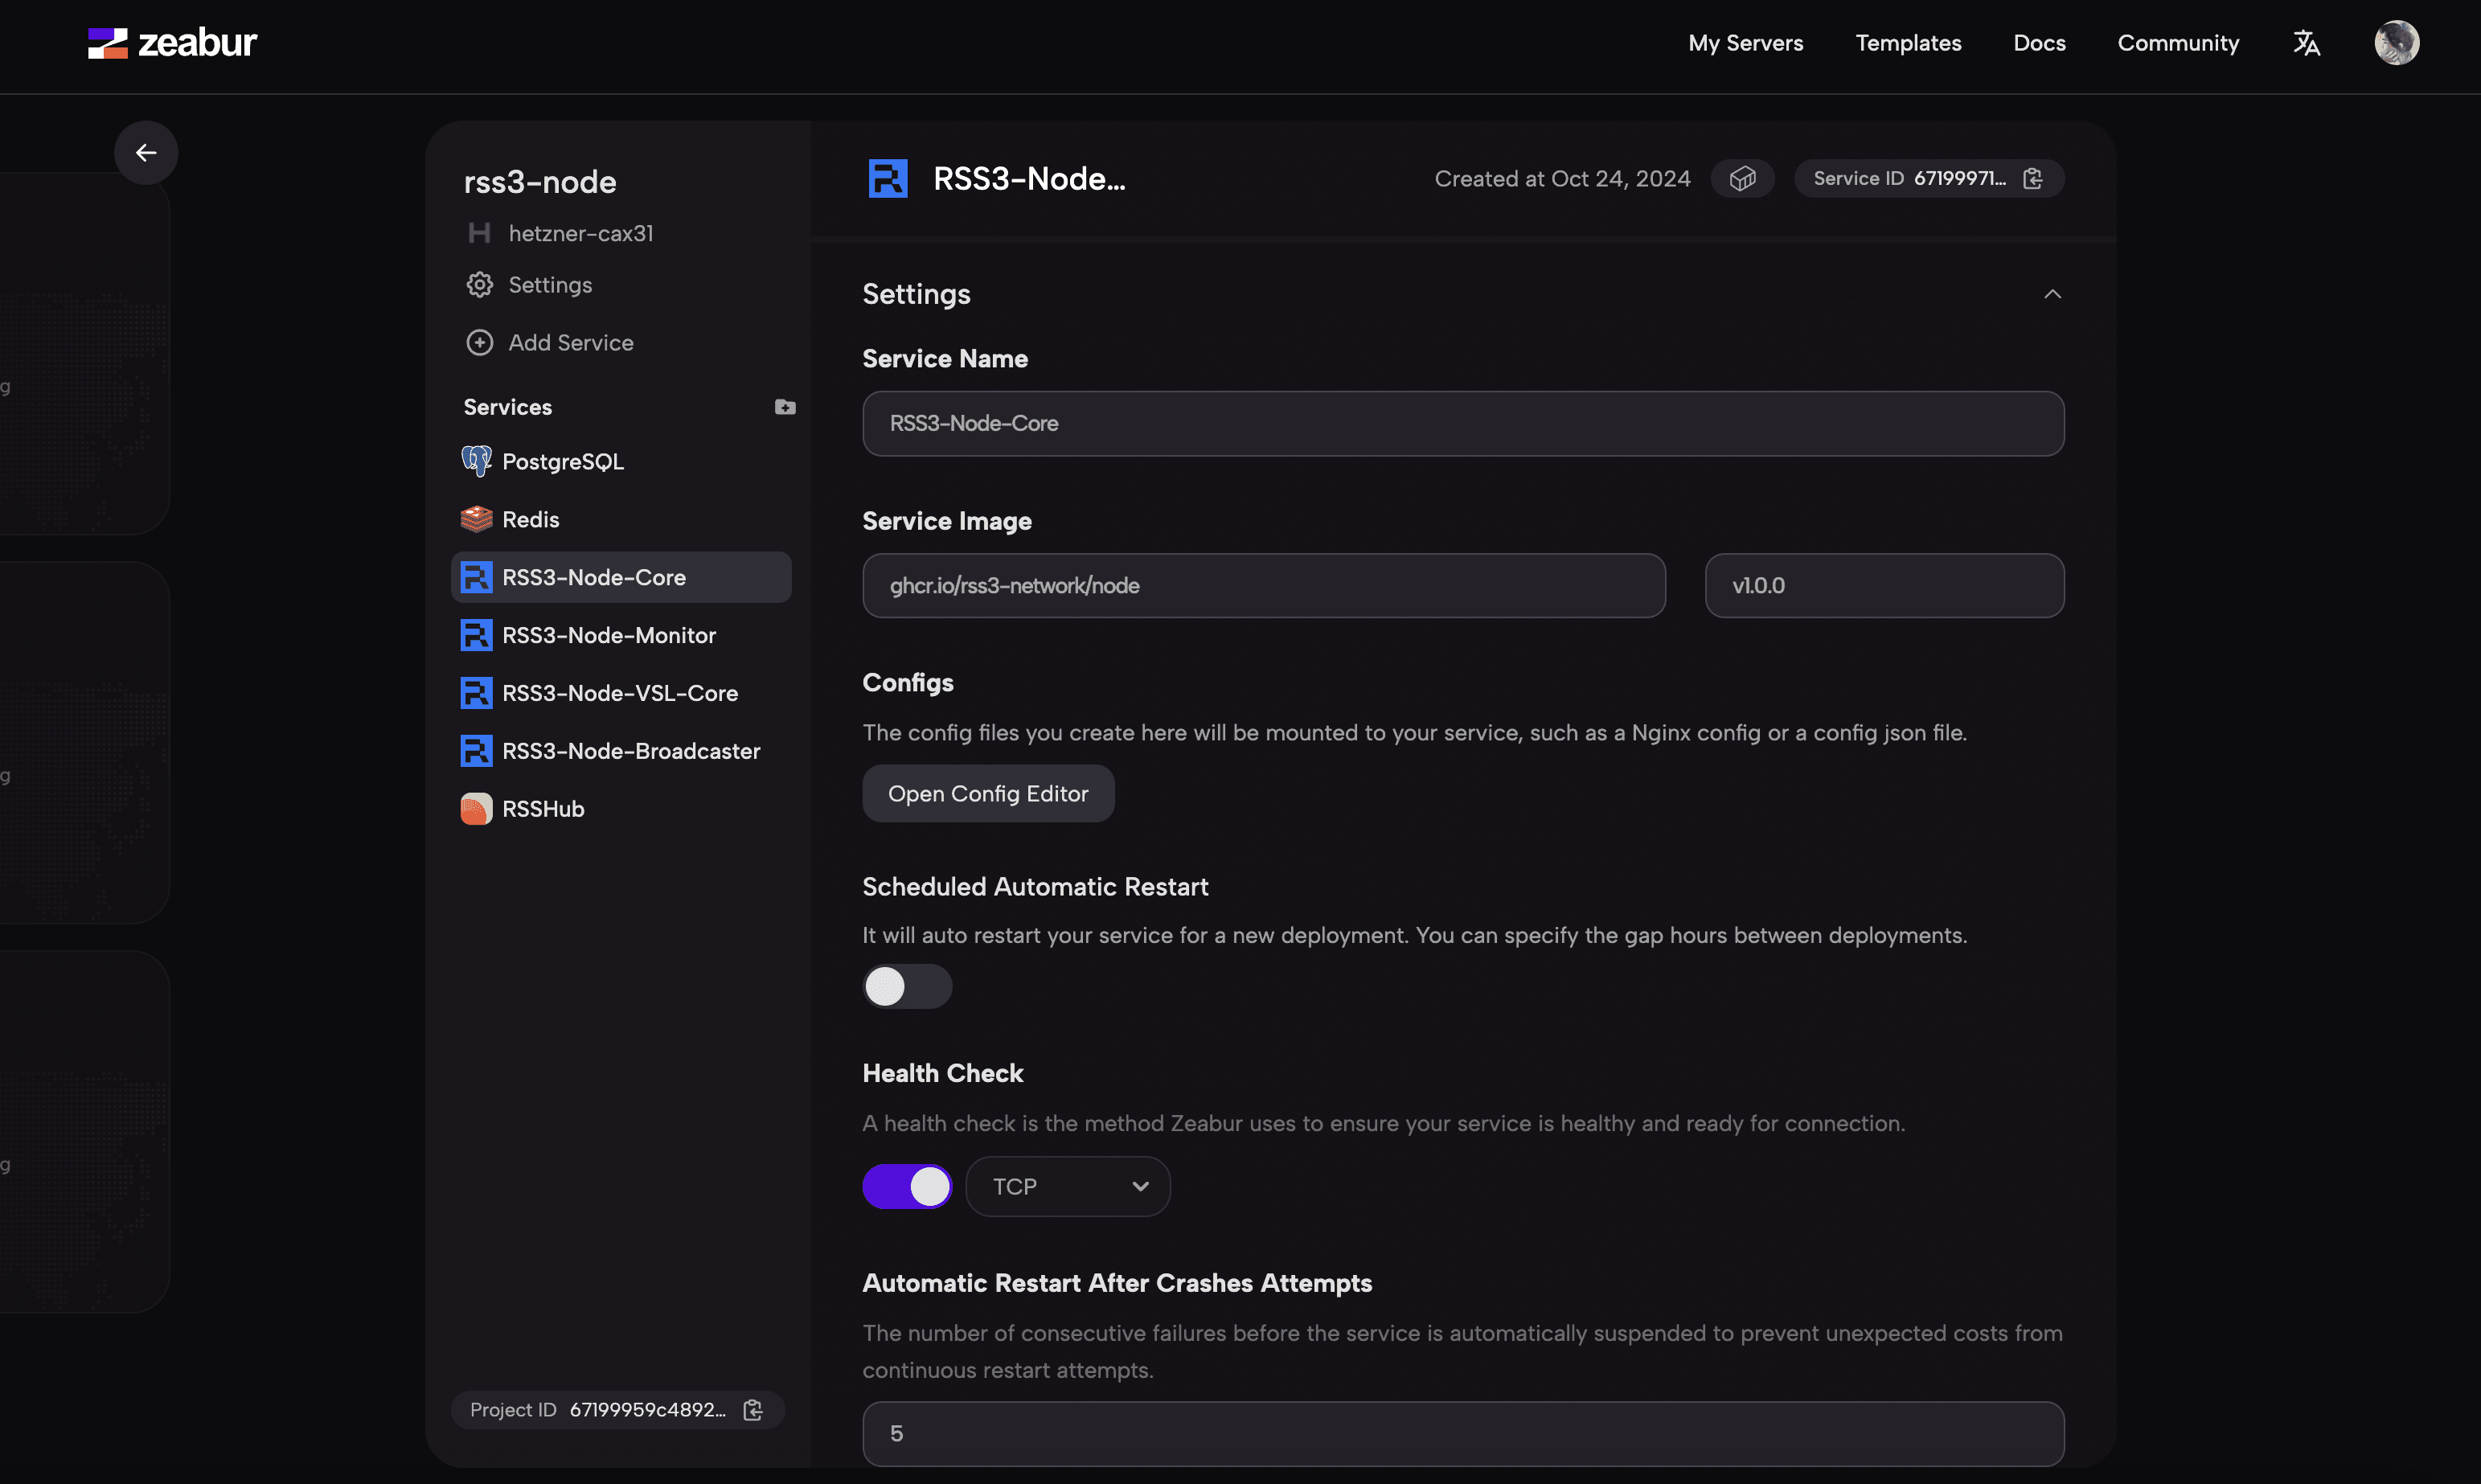Copy the Project ID
Viewport: 2481px width, 1484px height.
(753, 1410)
